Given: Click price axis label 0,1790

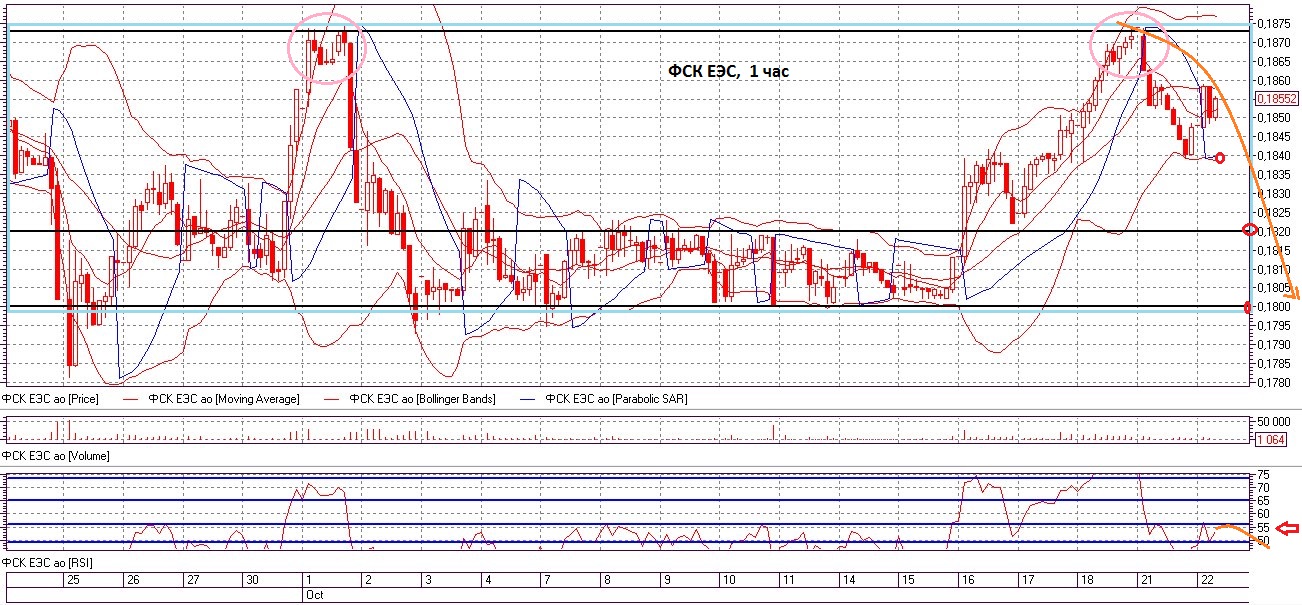Looking at the screenshot, I should tap(1272, 345).
